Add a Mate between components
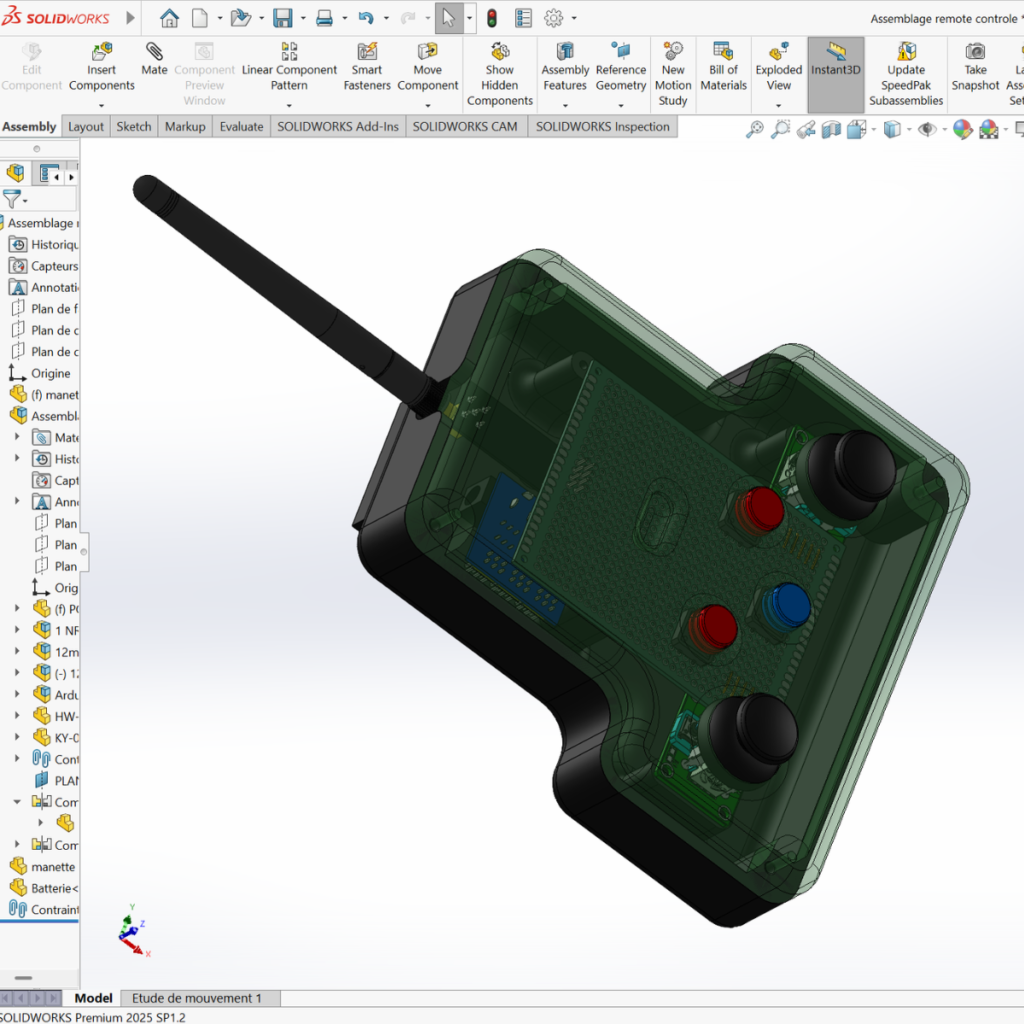The height and width of the screenshot is (1024, 1024). (x=154, y=60)
